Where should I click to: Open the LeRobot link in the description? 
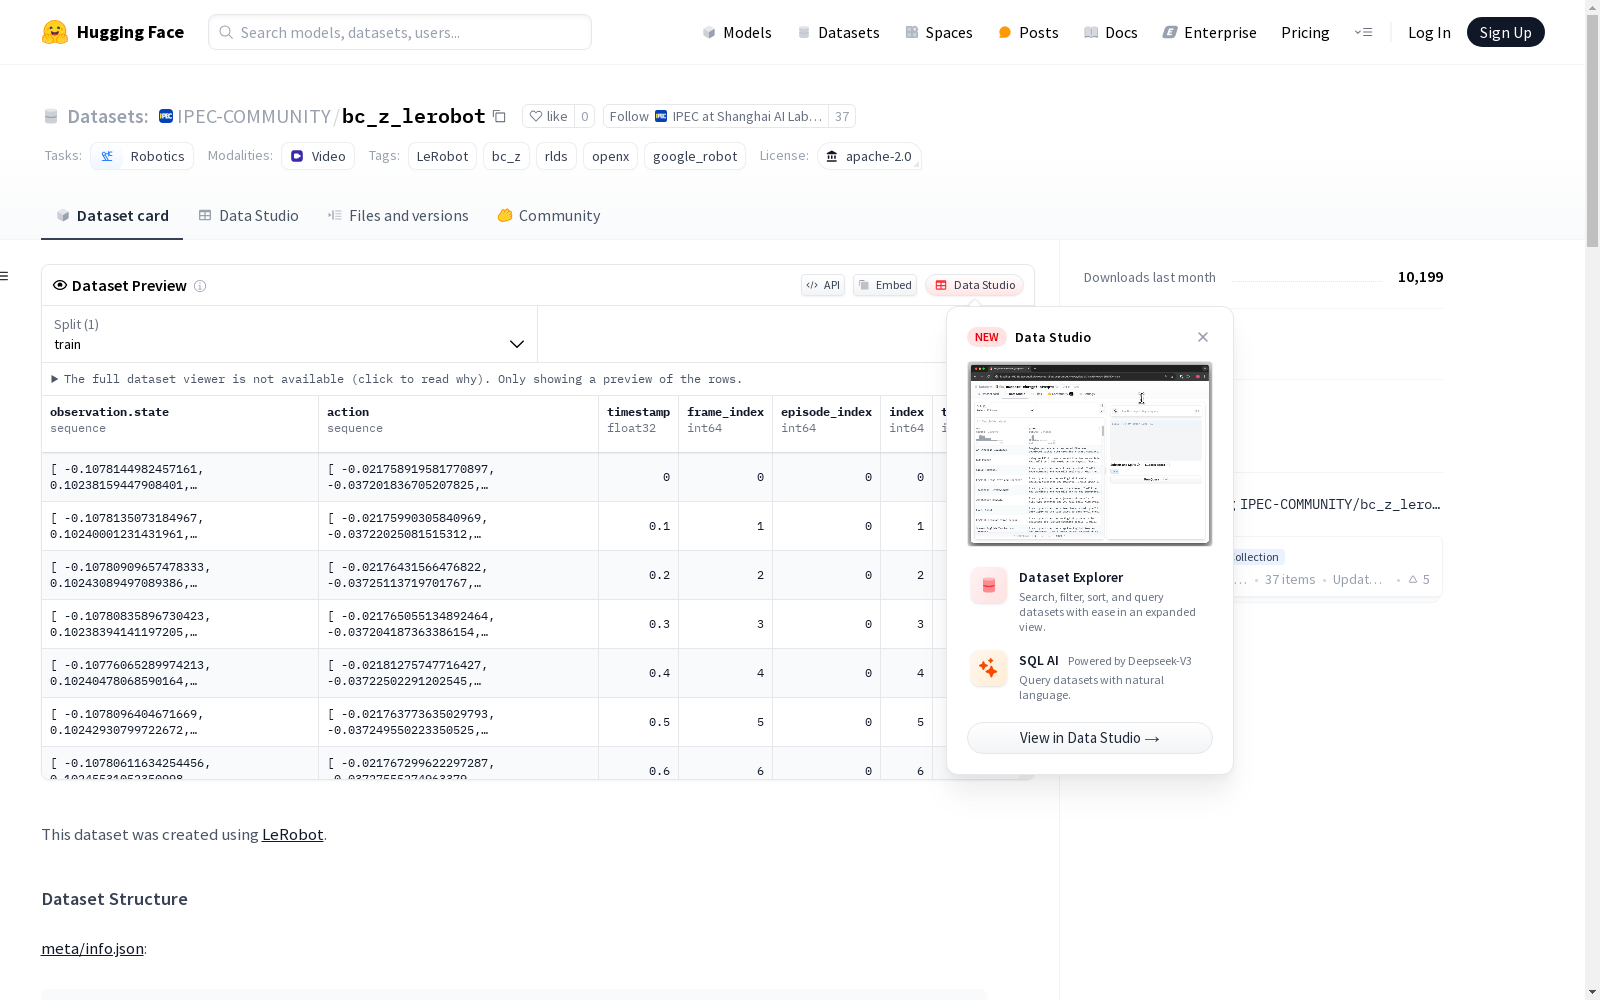click(x=292, y=835)
